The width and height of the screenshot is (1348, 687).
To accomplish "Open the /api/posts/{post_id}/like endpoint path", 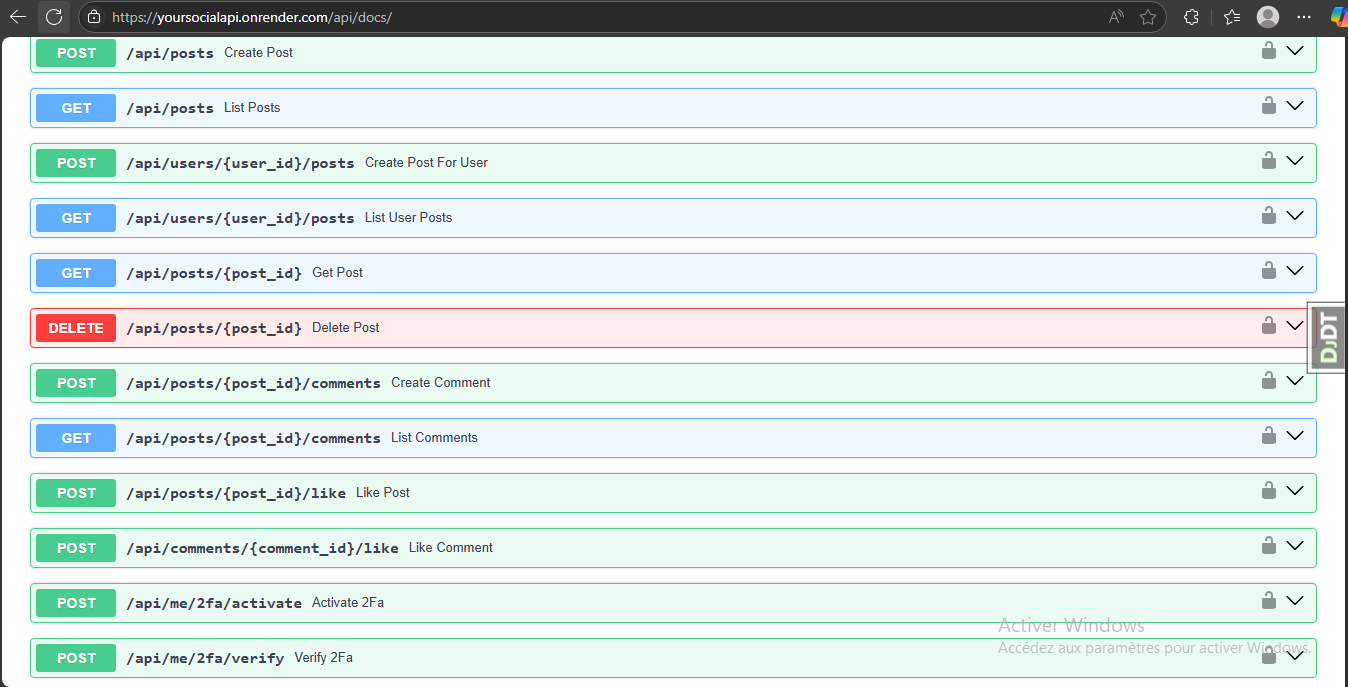I will (x=236, y=493).
